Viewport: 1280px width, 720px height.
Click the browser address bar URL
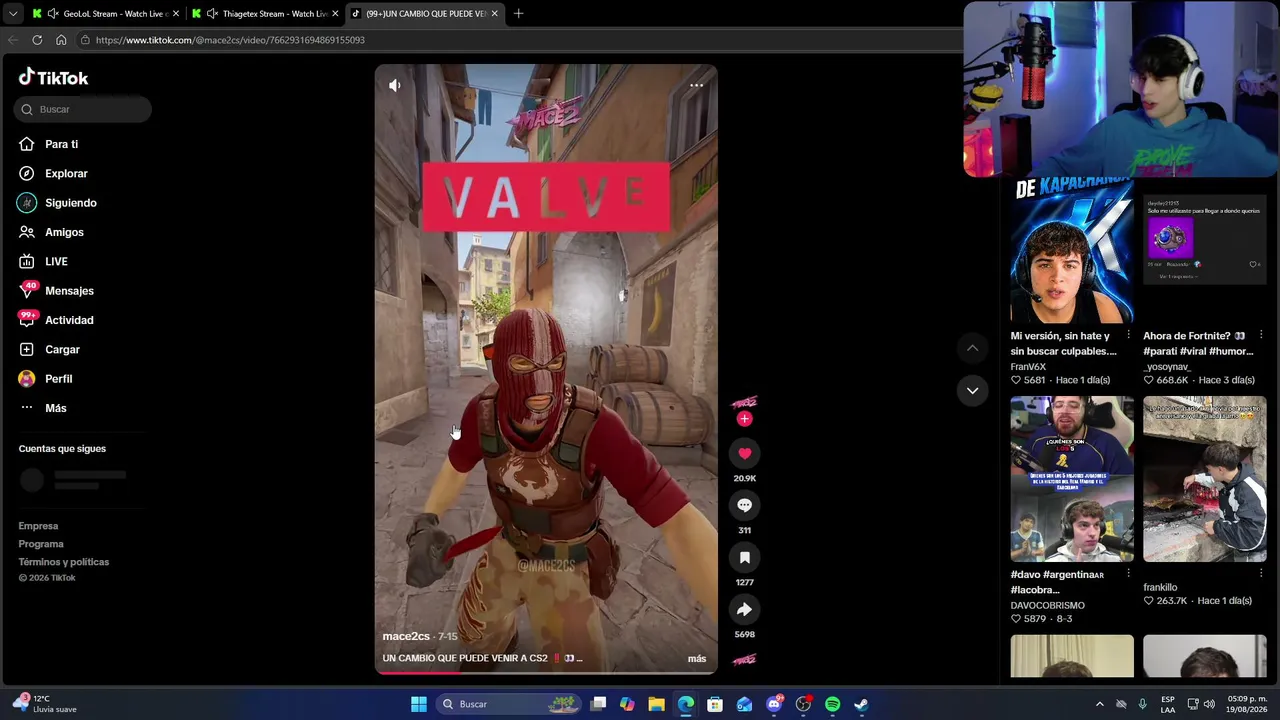230,40
